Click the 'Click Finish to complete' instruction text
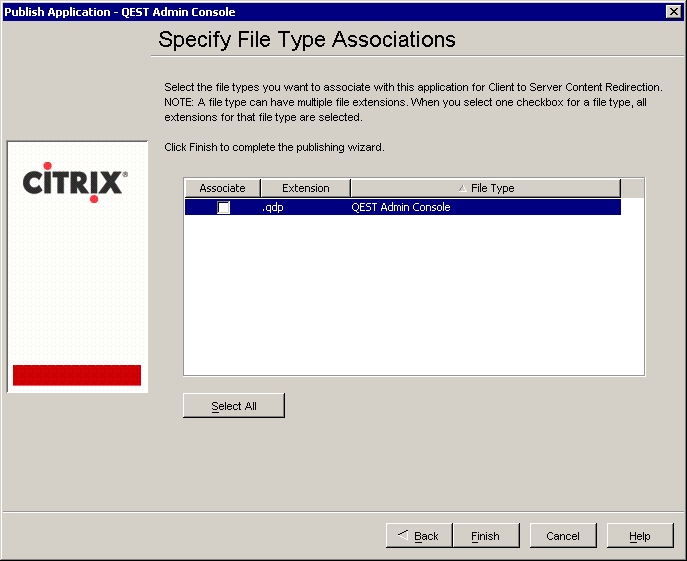The height and width of the screenshot is (561, 687). (274, 147)
